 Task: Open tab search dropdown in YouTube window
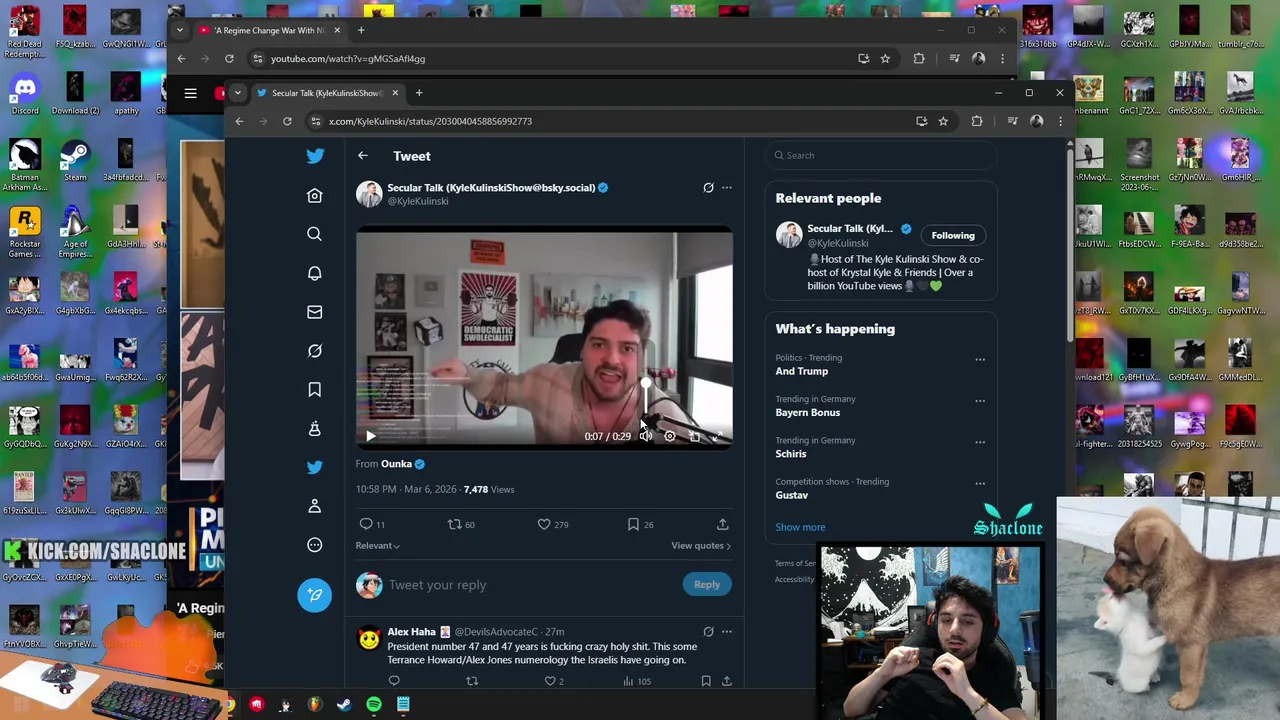tap(179, 30)
